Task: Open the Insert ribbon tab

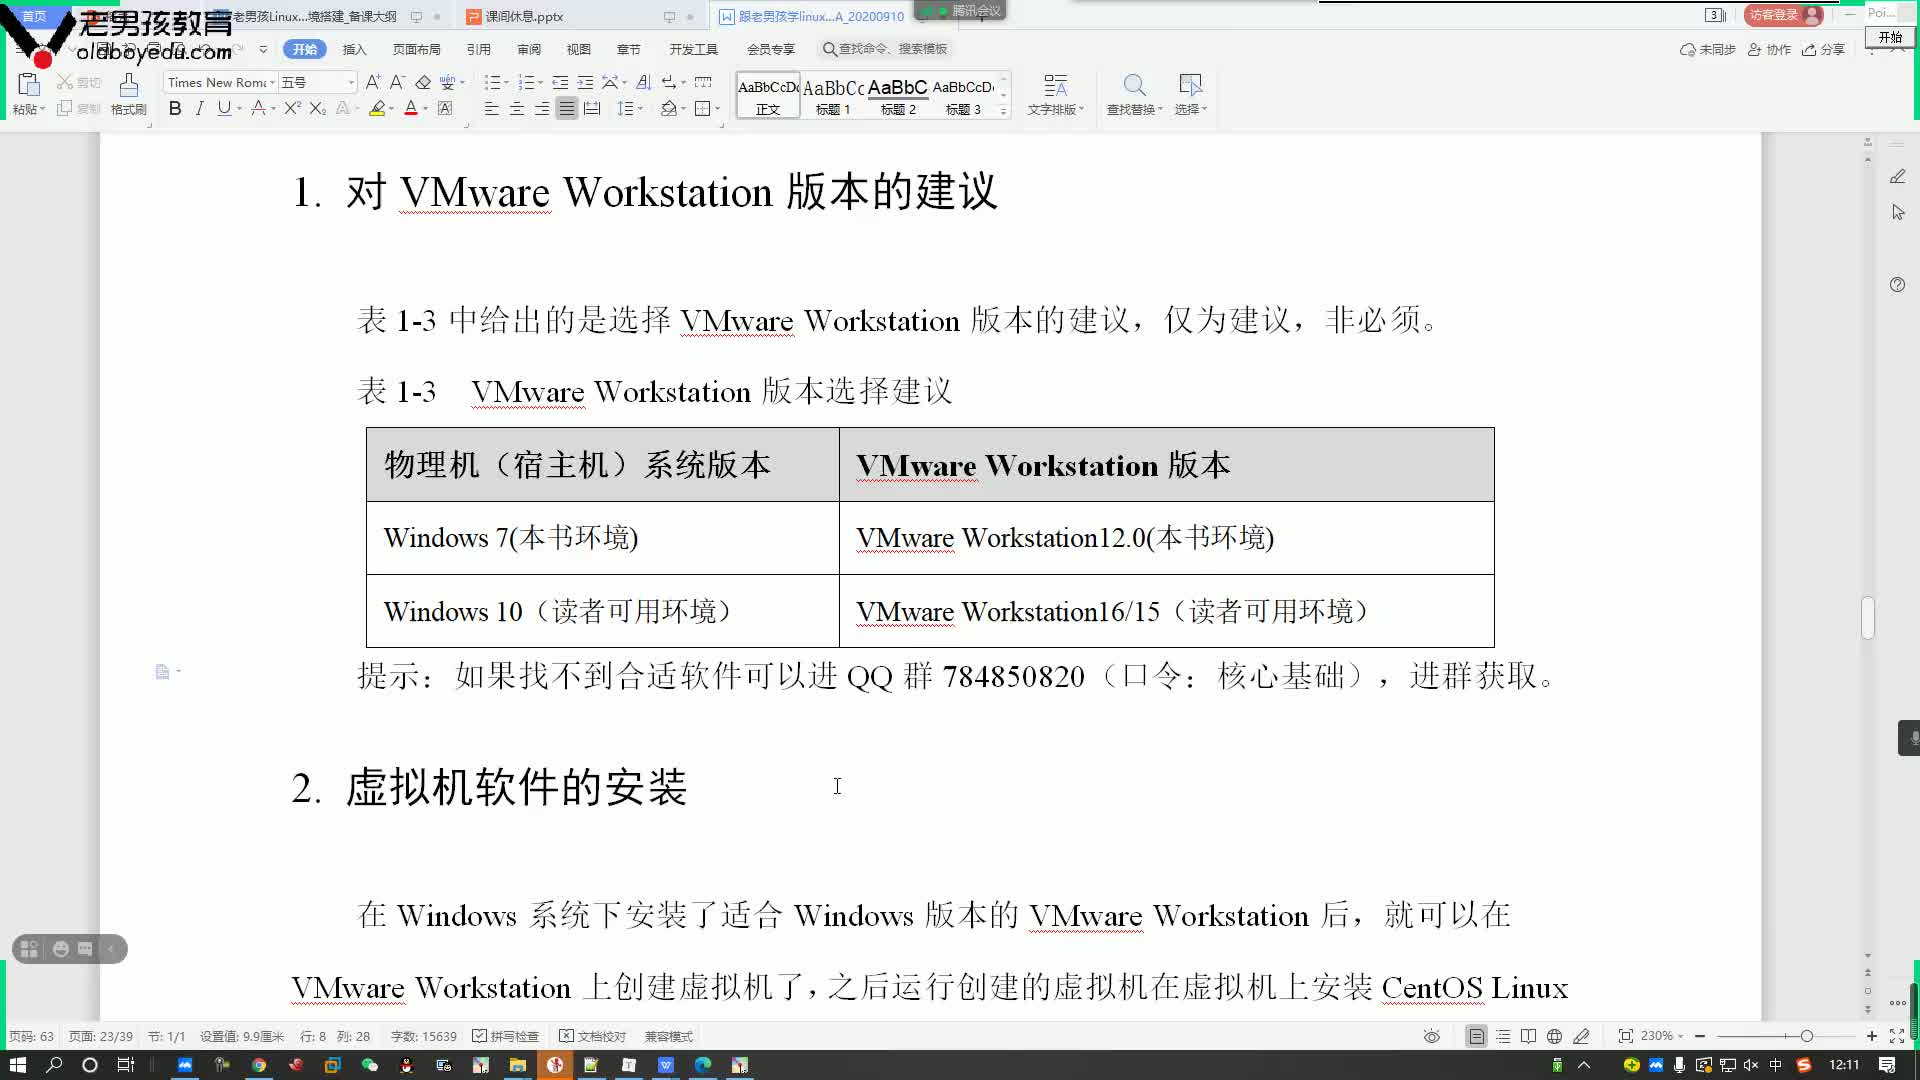Action: coord(354,49)
